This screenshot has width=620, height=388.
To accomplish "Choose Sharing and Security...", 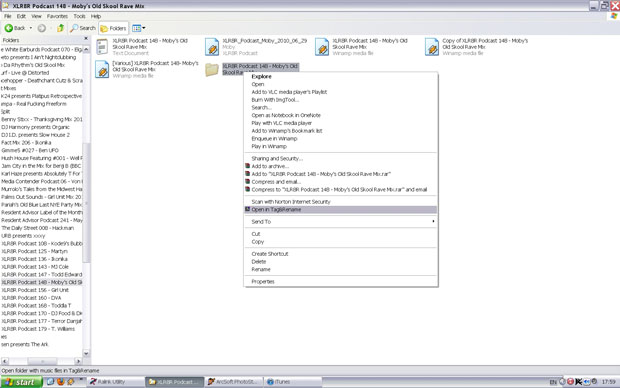I will click(x=341, y=158).
